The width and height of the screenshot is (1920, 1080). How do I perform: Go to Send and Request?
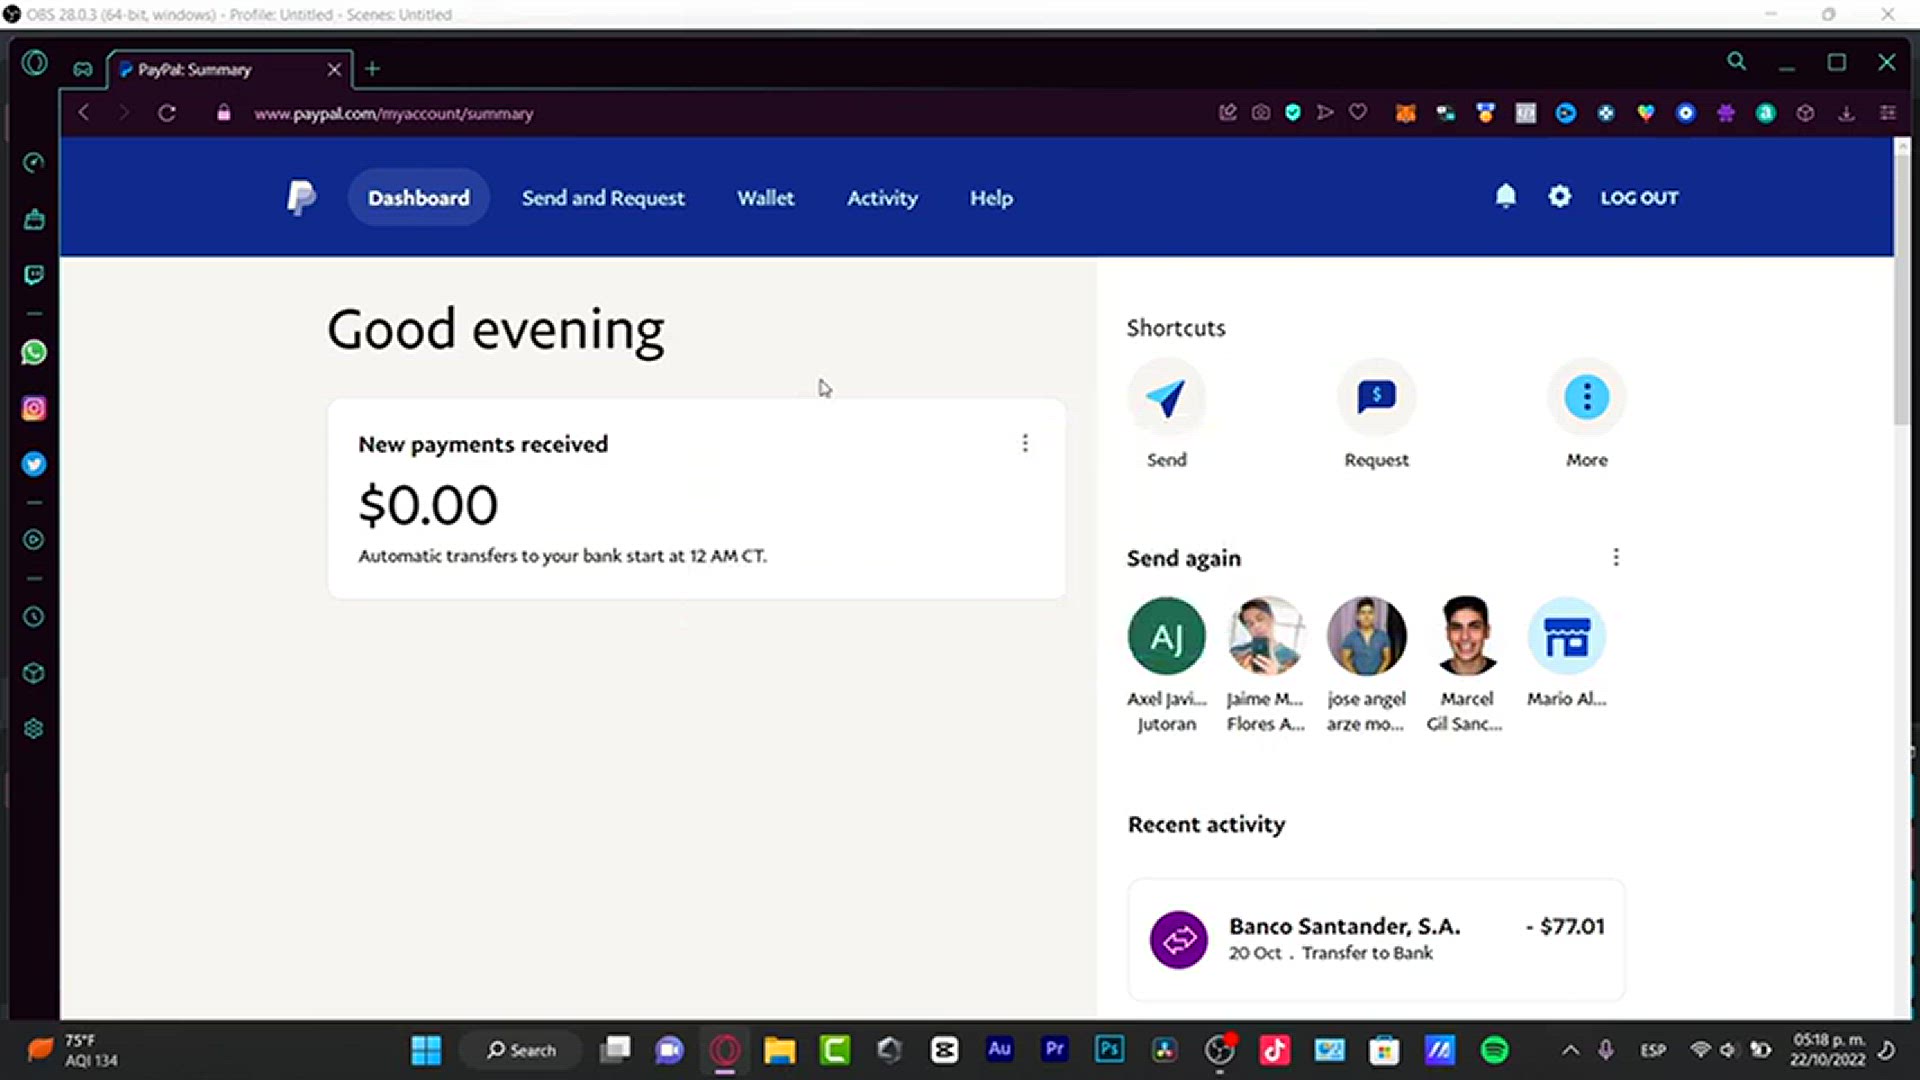tap(603, 198)
